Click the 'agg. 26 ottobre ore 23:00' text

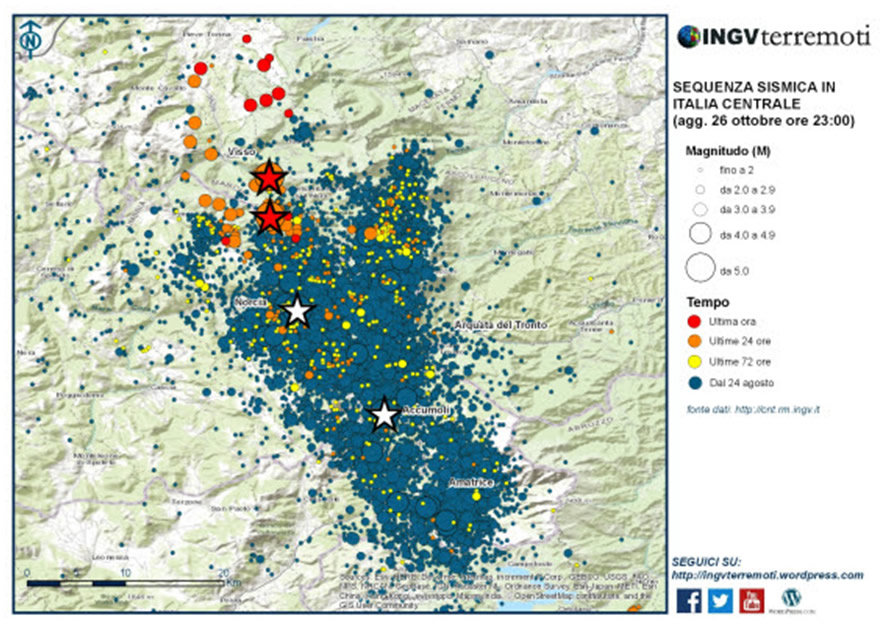pyautogui.click(x=764, y=121)
